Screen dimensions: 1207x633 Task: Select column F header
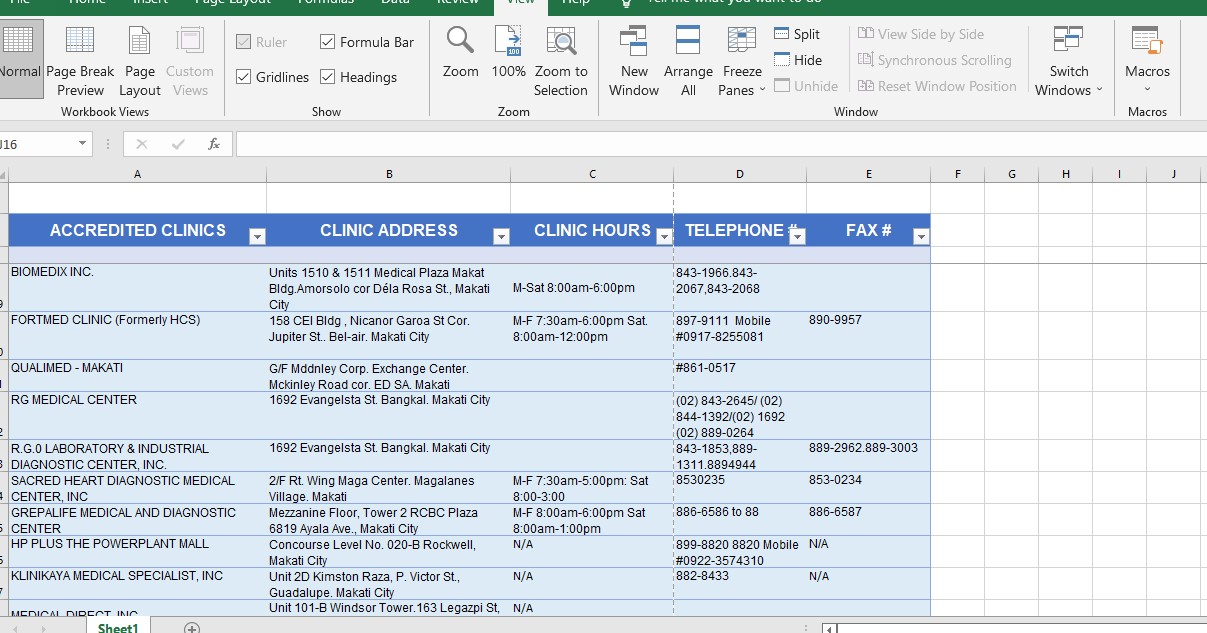(x=957, y=174)
